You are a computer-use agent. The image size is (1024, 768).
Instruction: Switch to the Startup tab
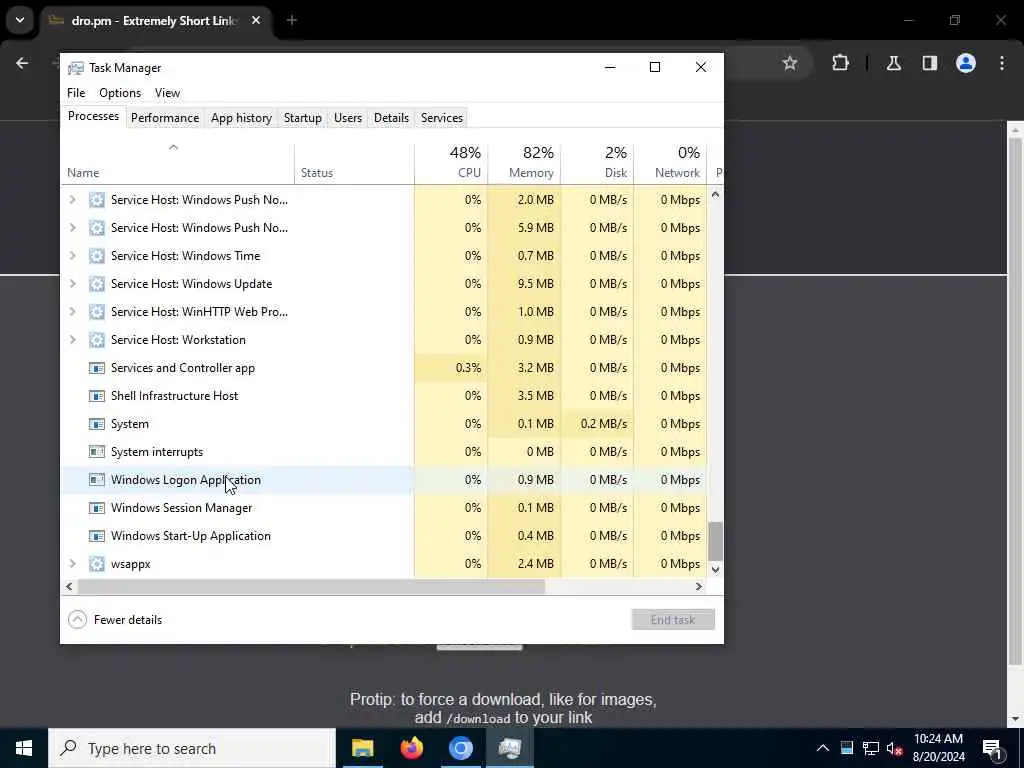point(302,118)
